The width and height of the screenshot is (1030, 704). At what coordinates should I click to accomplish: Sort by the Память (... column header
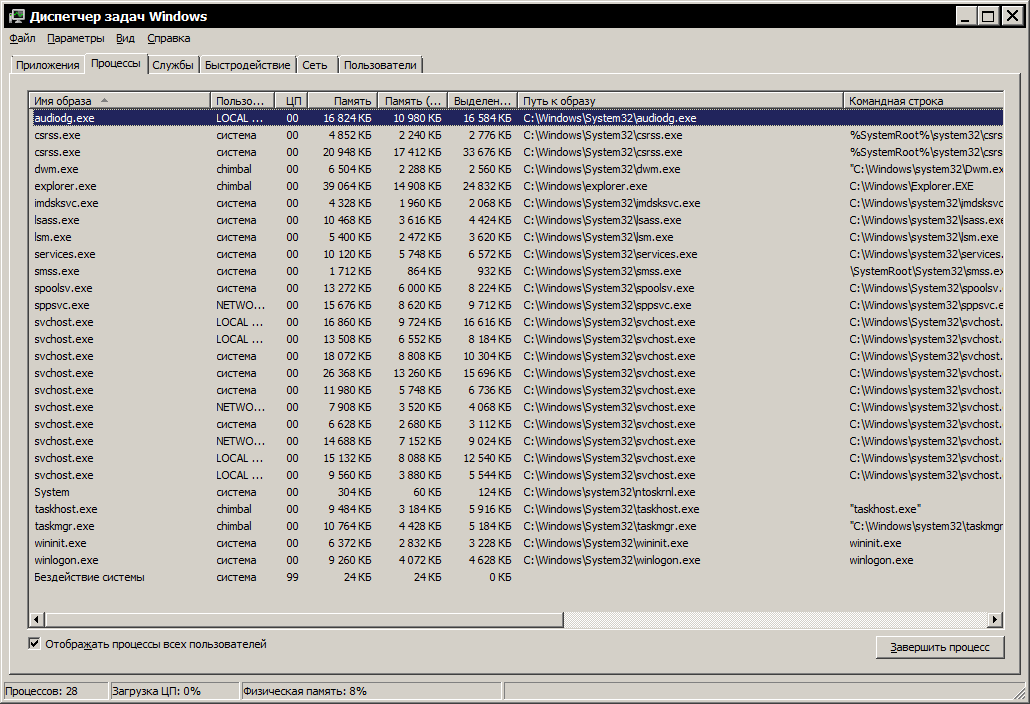click(x=413, y=100)
